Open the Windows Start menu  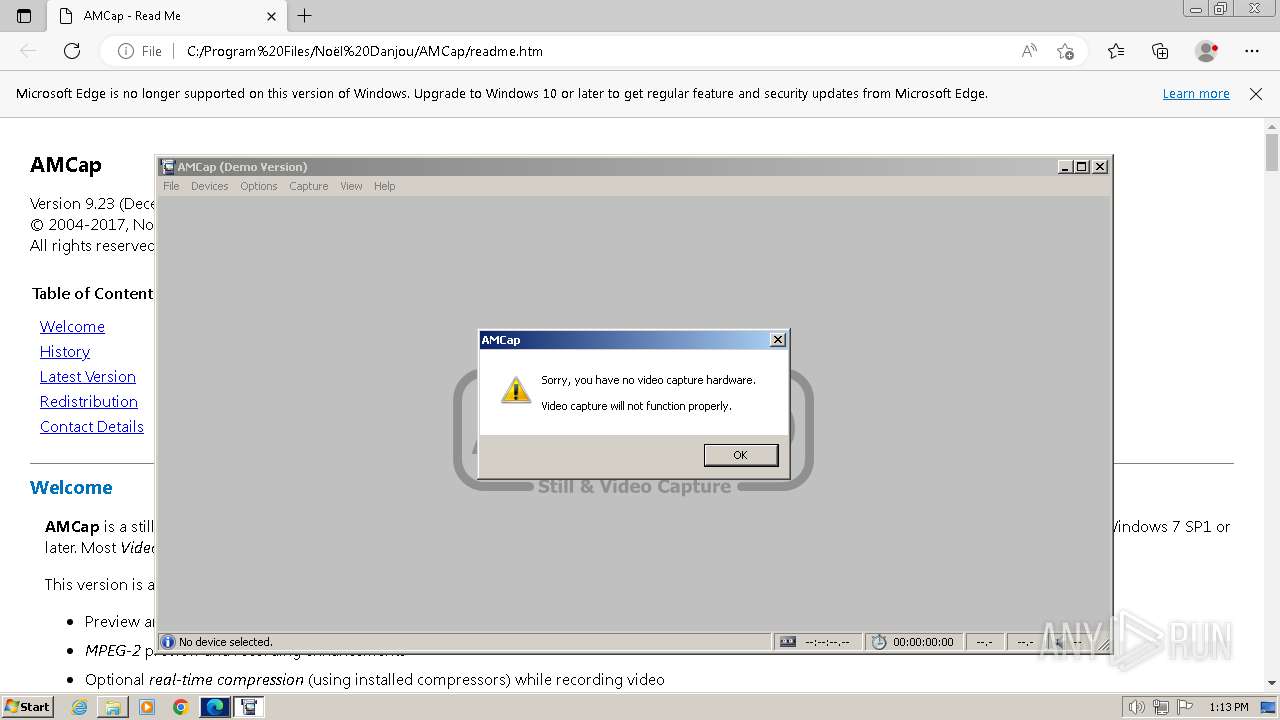click(x=27, y=707)
